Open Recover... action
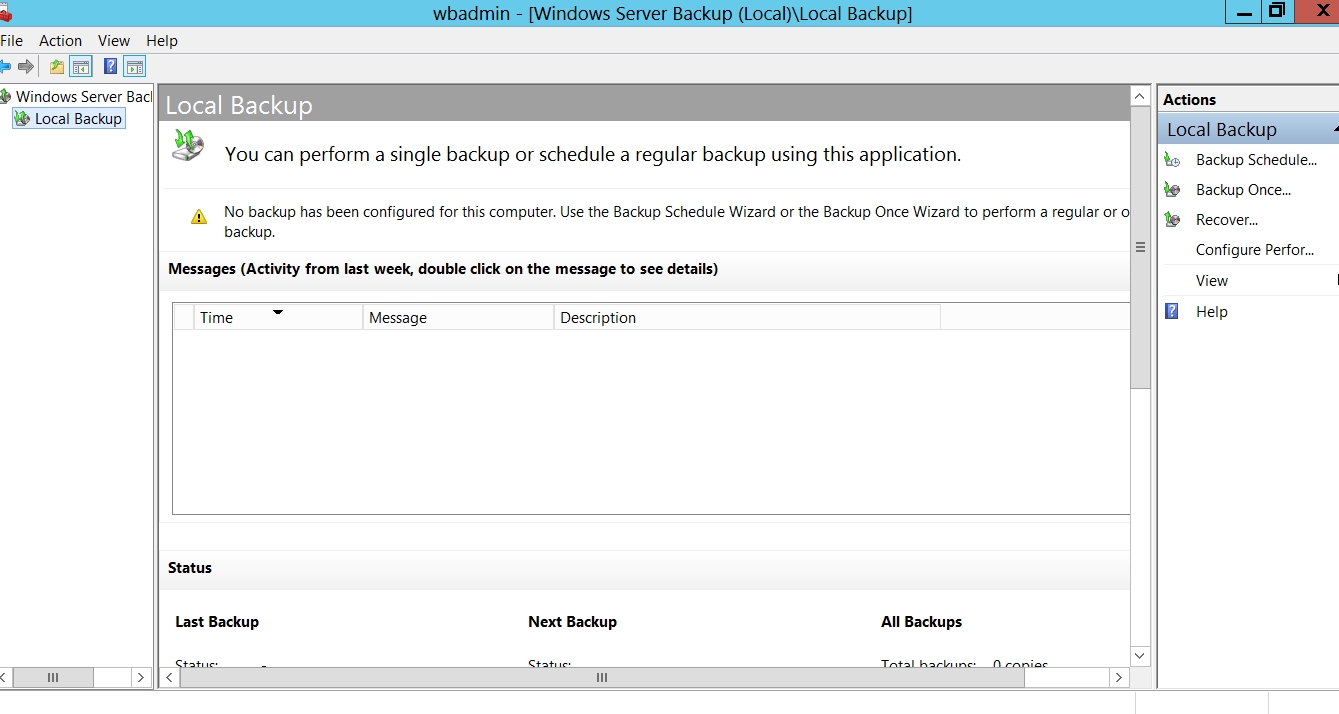Image resolution: width=1339 pixels, height=714 pixels. tap(1227, 220)
